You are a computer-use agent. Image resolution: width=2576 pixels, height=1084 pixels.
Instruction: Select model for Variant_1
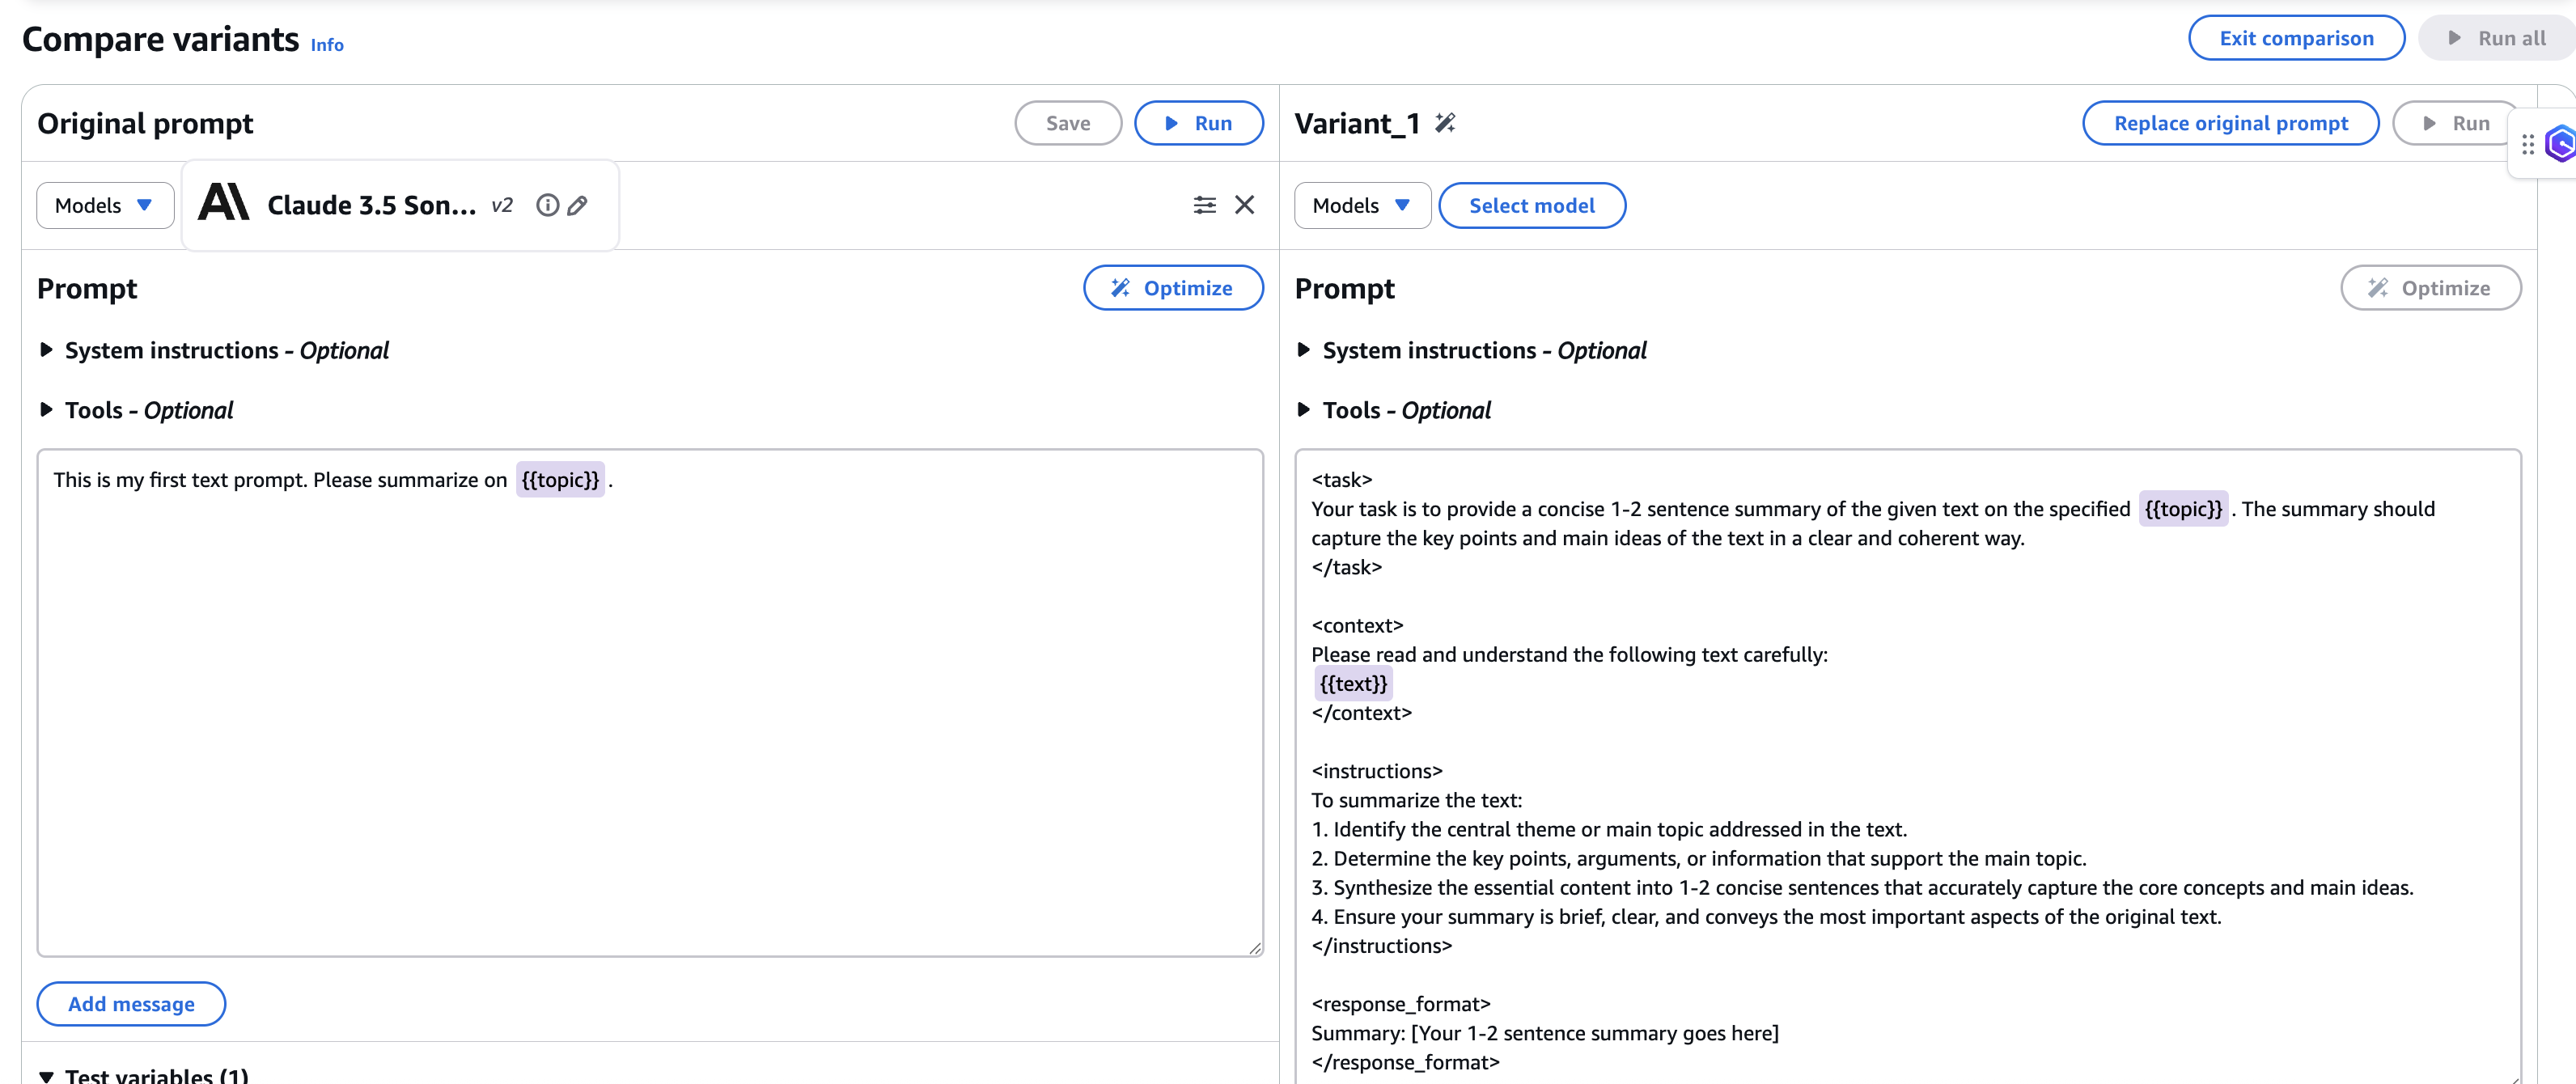point(1532,205)
